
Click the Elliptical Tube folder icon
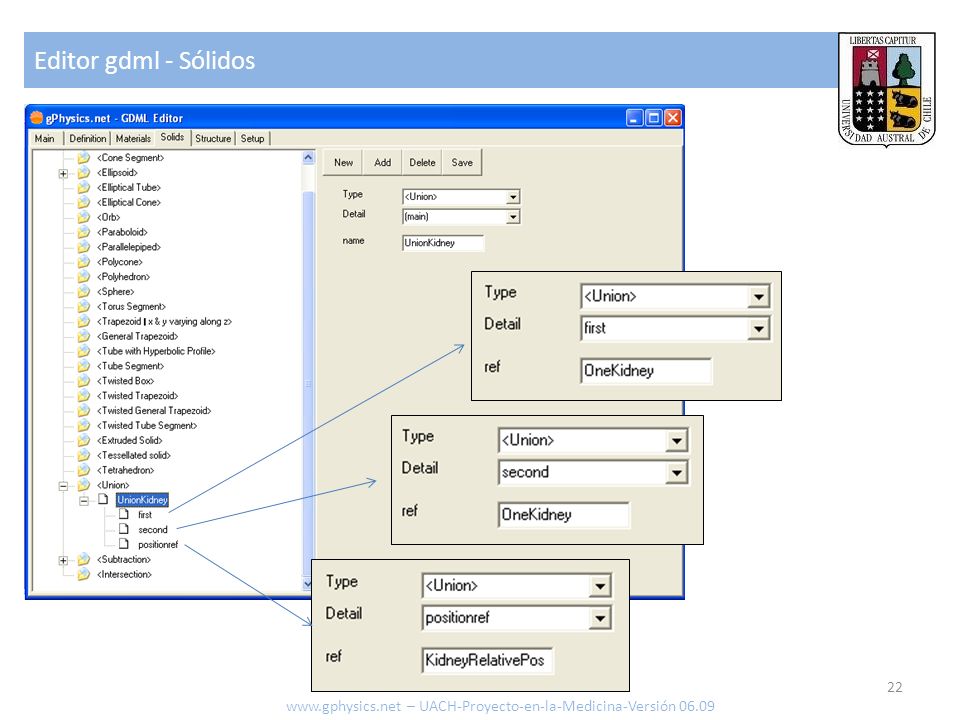[x=84, y=187]
